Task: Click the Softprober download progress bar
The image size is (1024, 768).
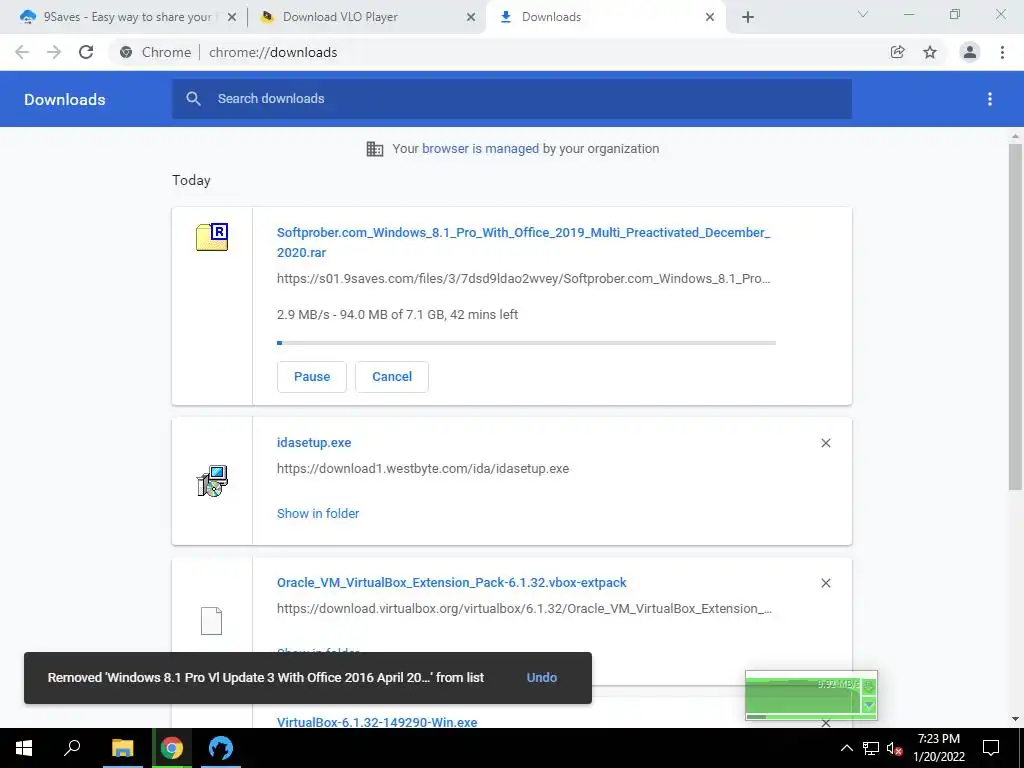Action: [x=526, y=343]
